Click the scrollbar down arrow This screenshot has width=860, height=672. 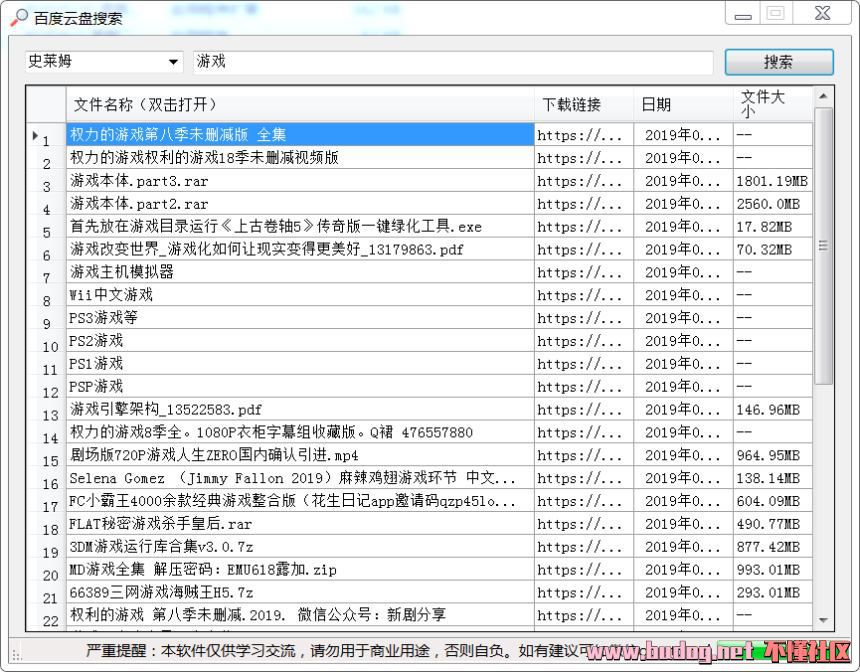[x=823, y=620]
